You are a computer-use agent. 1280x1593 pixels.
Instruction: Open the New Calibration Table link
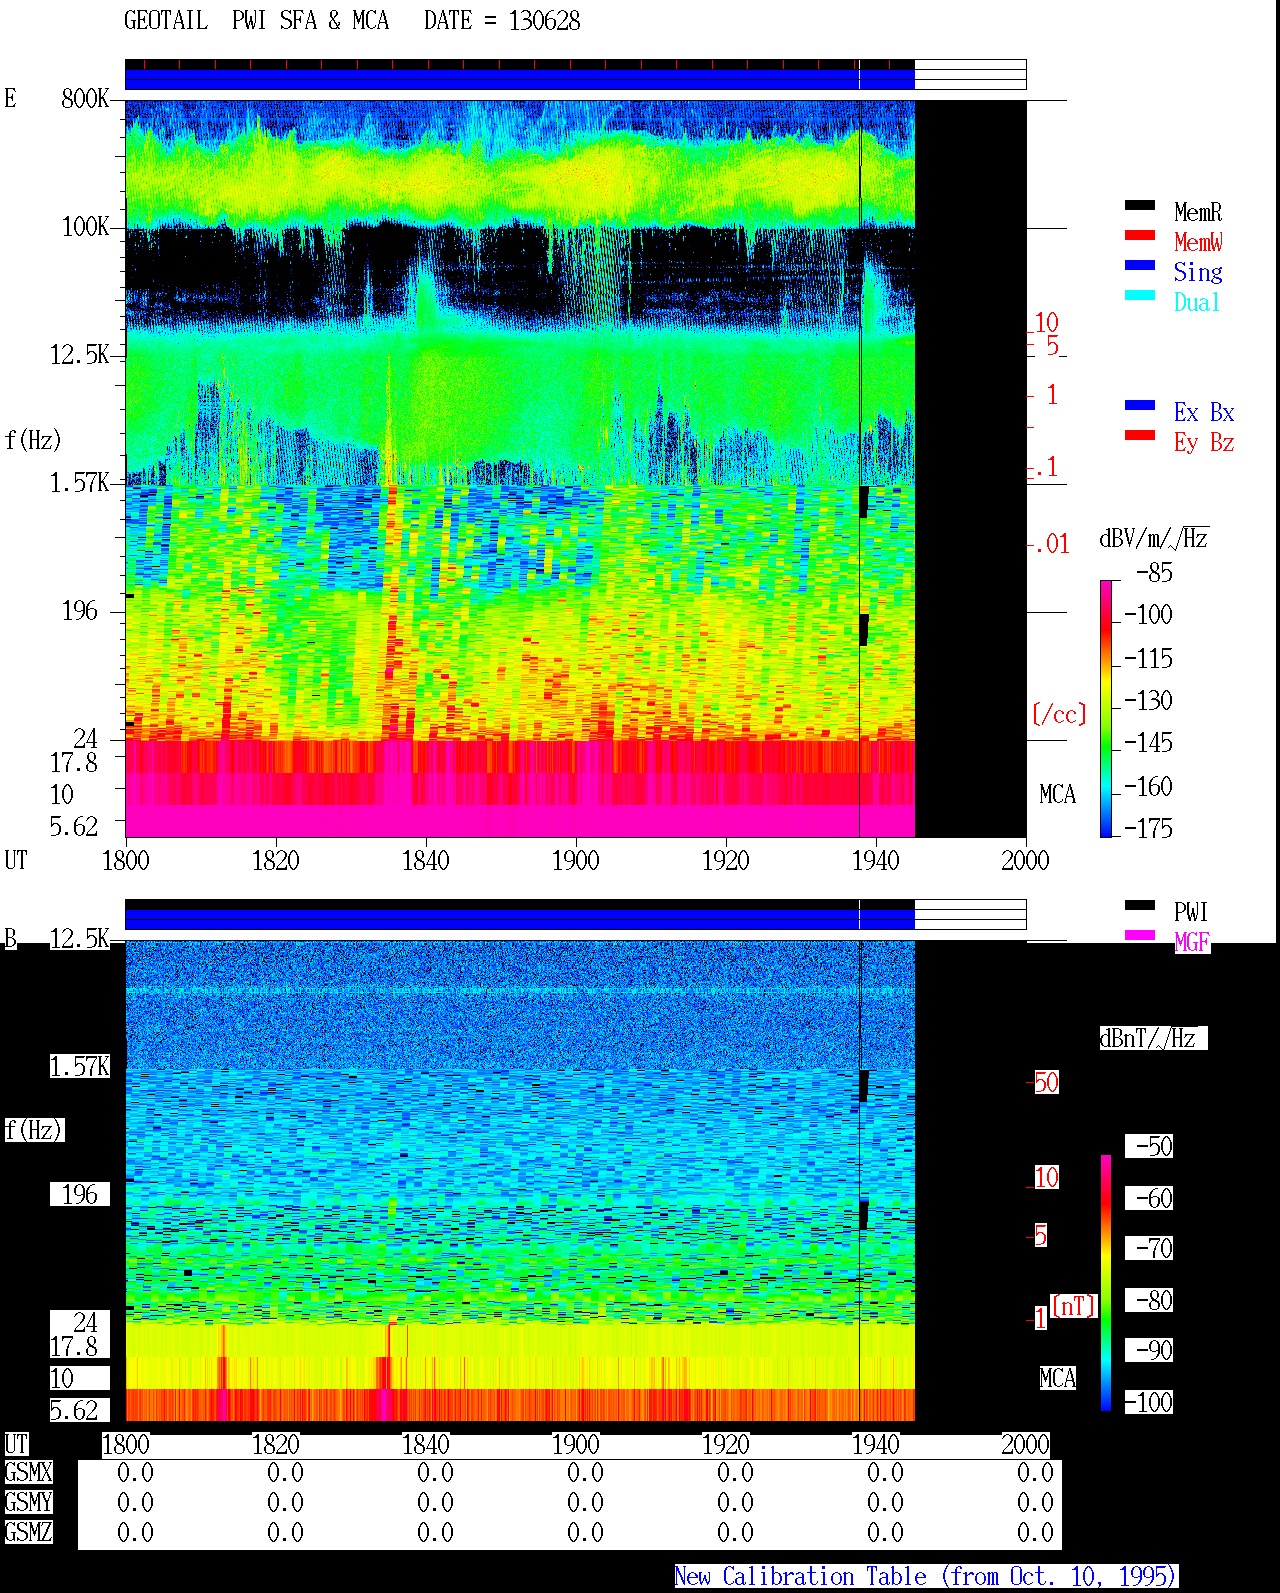coord(926,1577)
